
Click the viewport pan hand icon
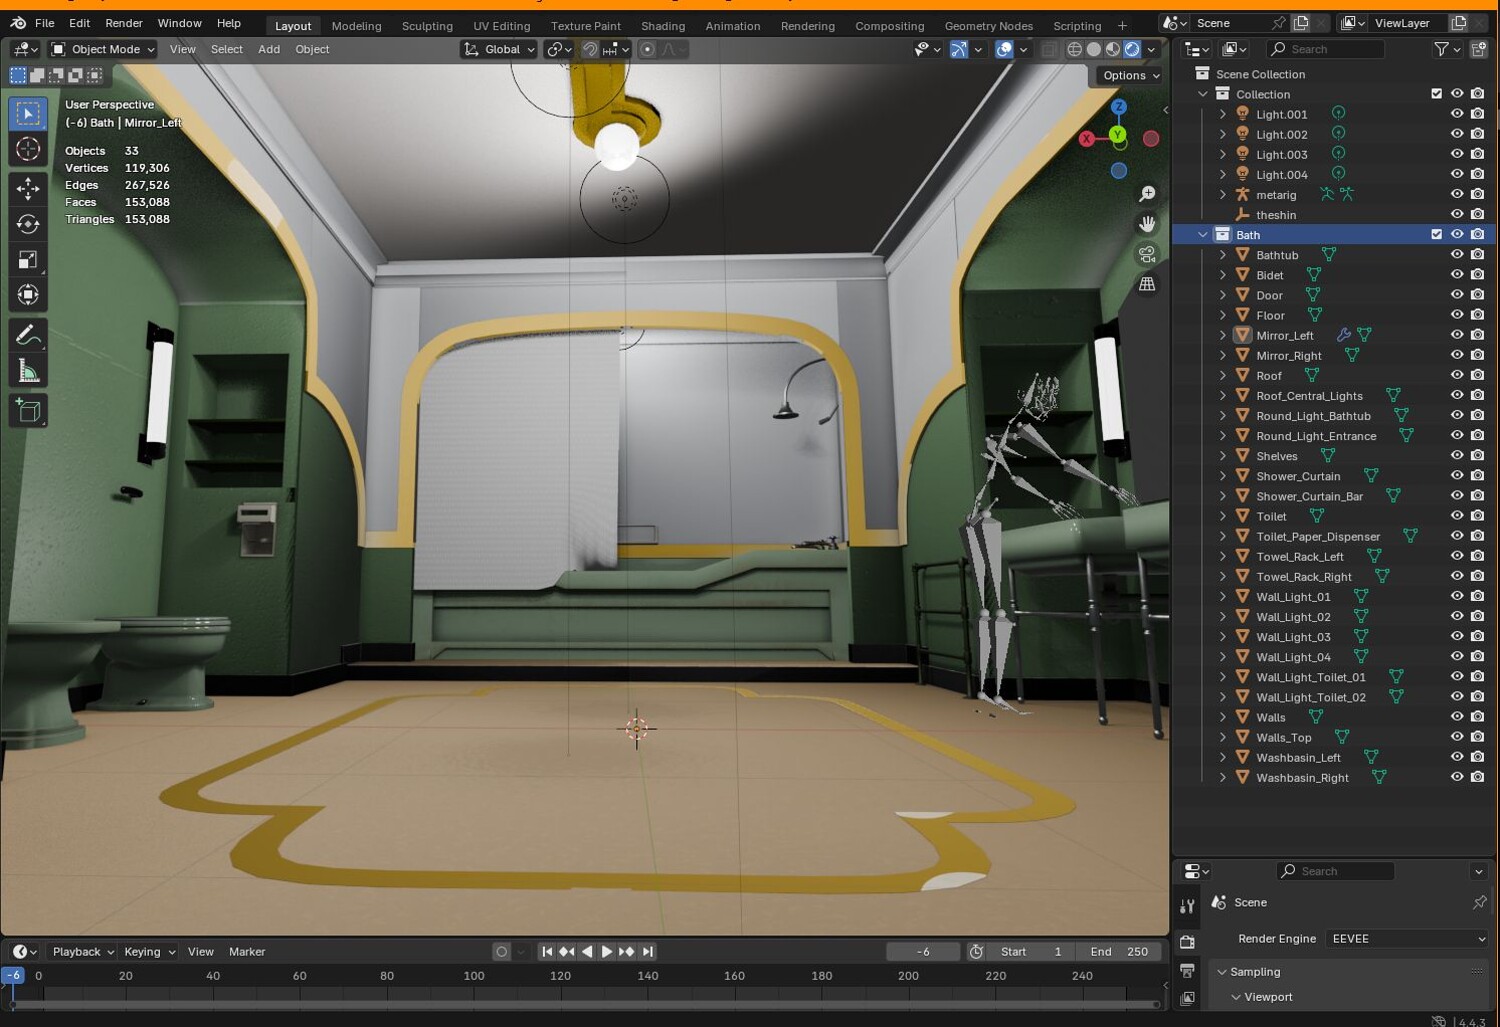(x=1147, y=224)
